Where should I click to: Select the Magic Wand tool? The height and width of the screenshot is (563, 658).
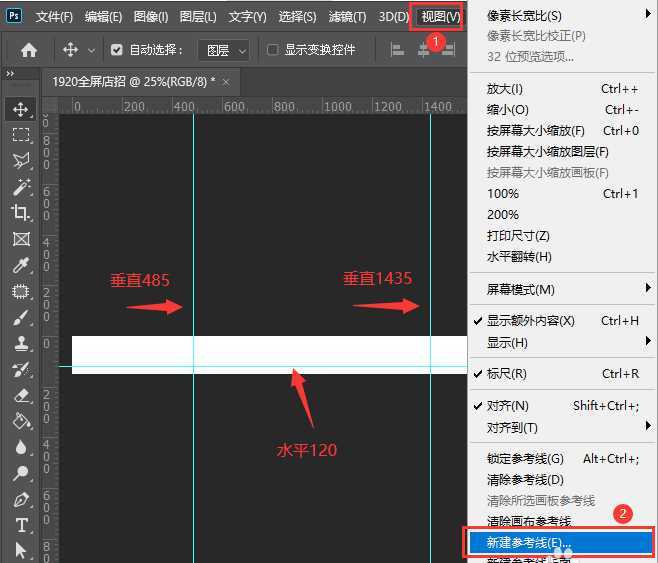point(21,187)
